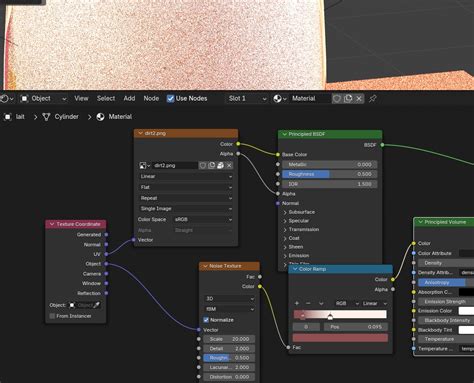Screen dimensions: 474x383
Task: Click Cylinder in the breadcrumb path
Action: (67, 117)
